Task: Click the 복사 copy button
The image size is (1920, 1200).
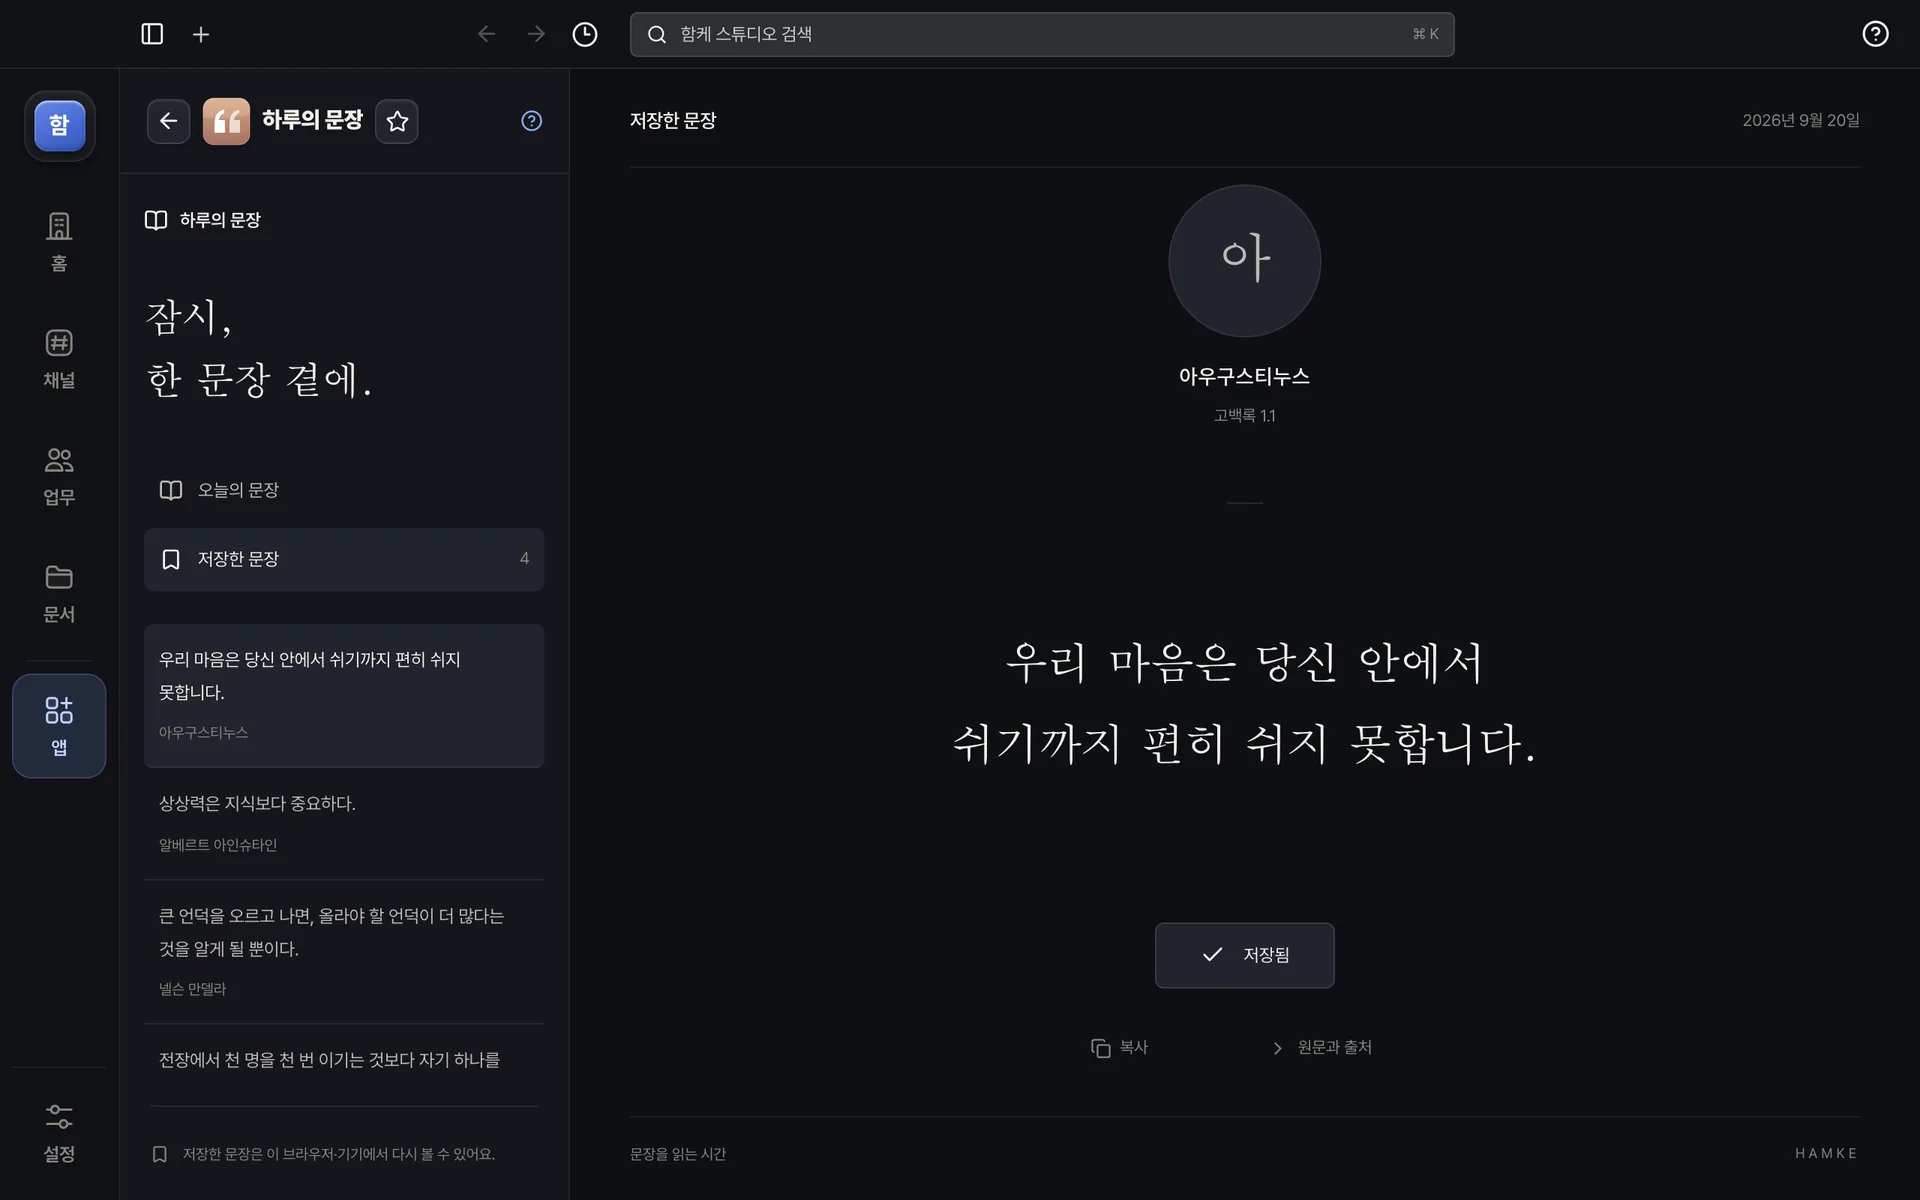Action: (1119, 1047)
